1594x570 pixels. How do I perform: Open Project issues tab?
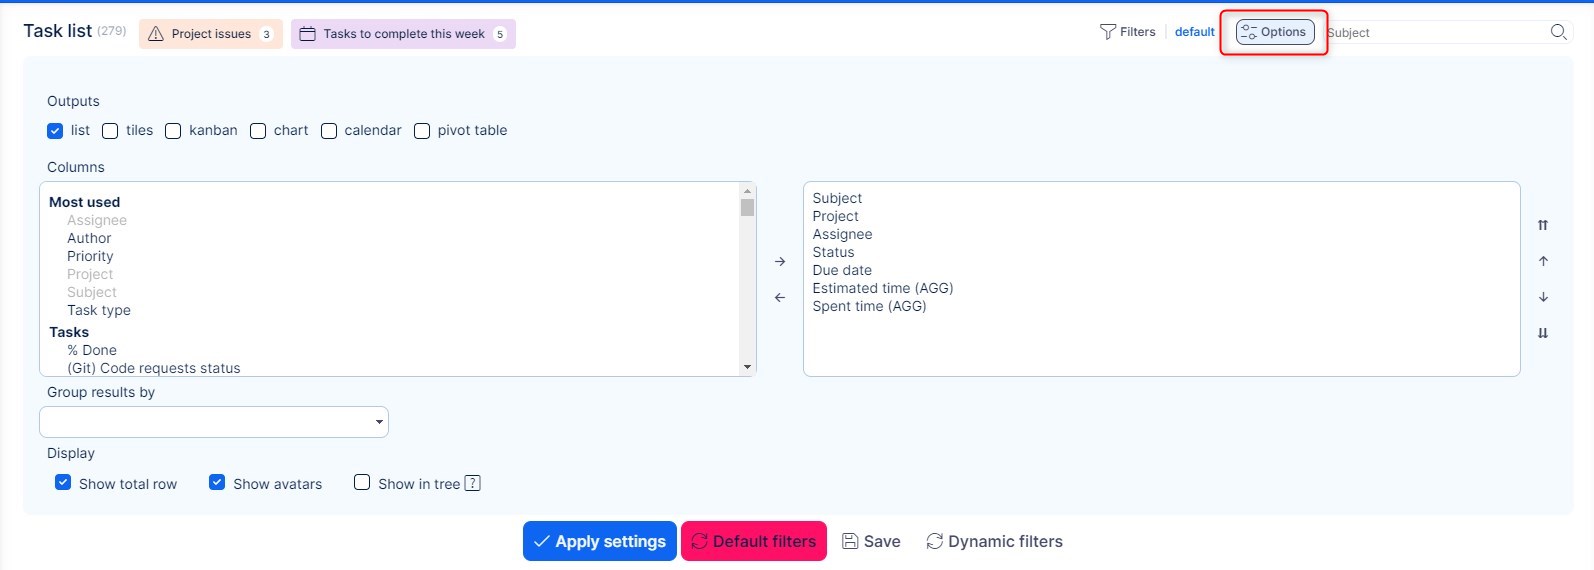coord(211,34)
